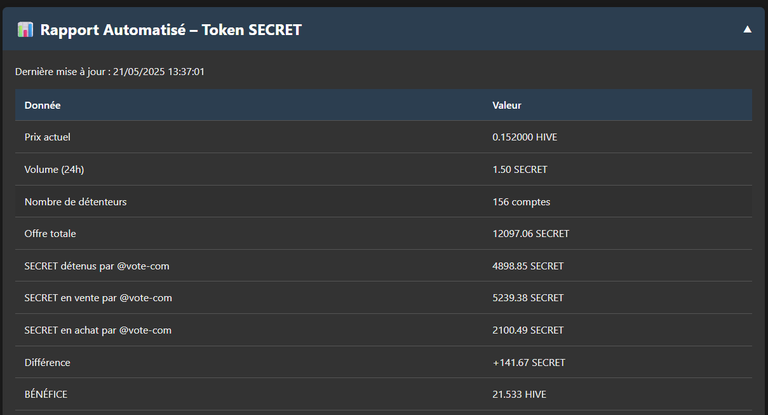Select the Volume (24h) row label
The height and width of the screenshot is (415, 768).
tap(54, 170)
